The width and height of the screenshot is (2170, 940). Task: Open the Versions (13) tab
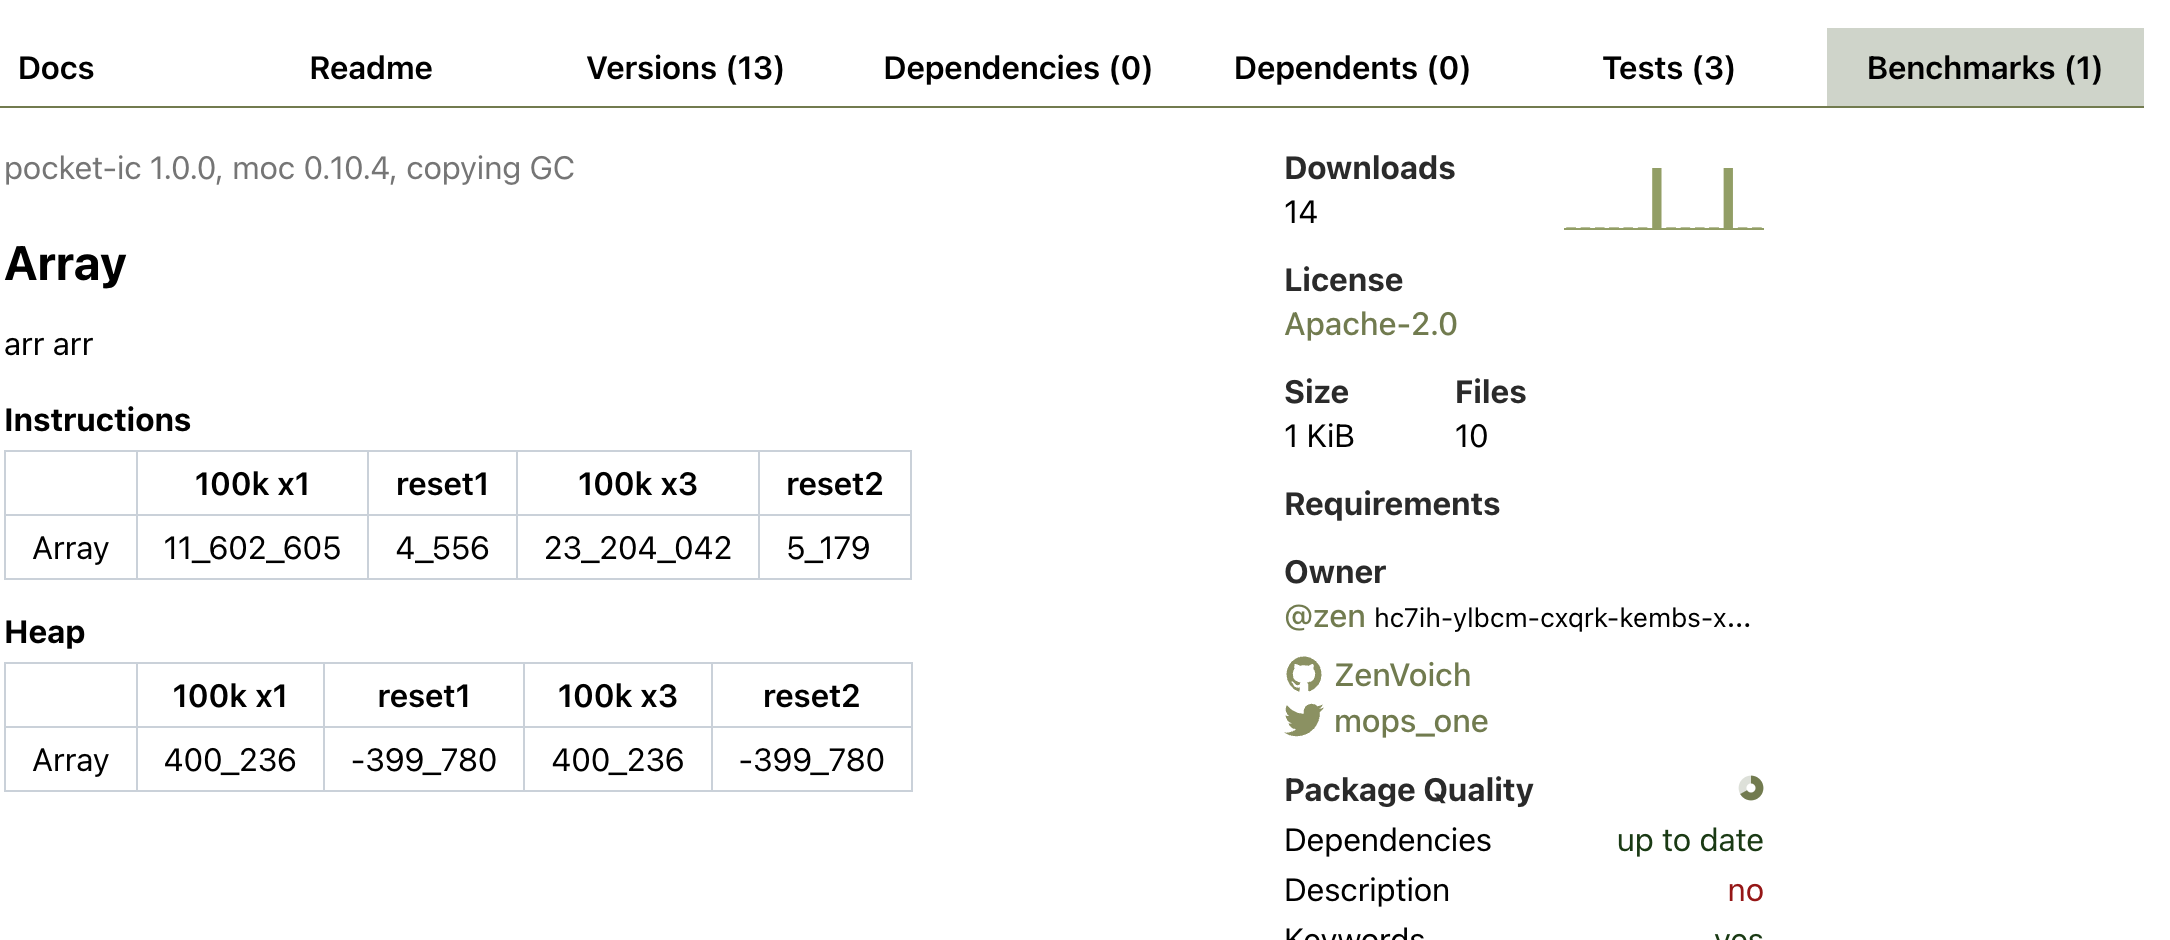(x=685, y=68)
